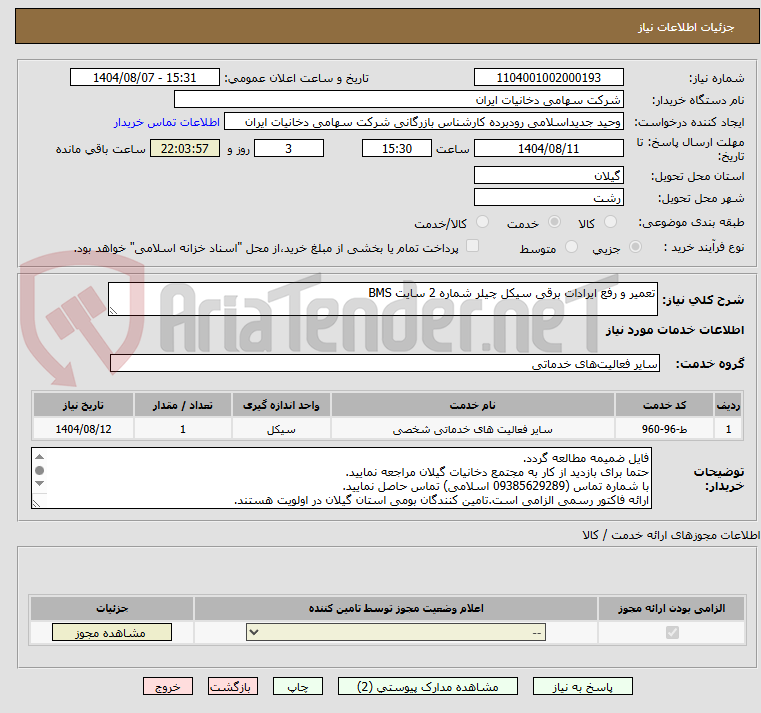
Task: Click the چاپ print button
Action: 298,686
